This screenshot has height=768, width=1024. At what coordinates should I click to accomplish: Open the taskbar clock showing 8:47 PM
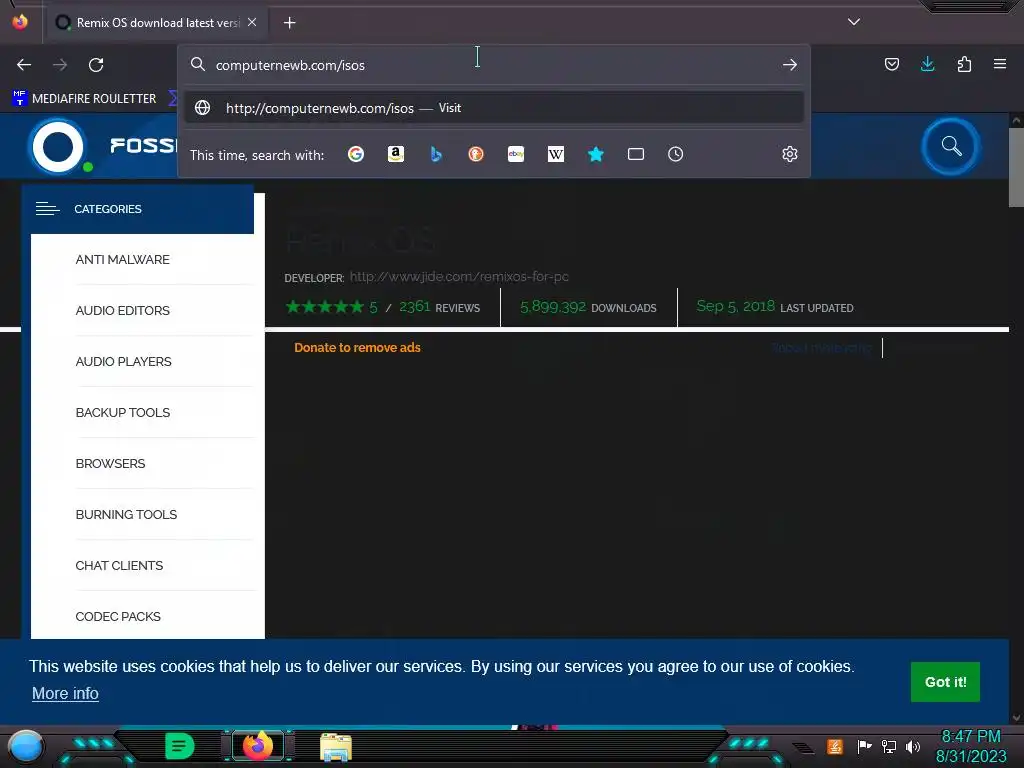click(970, 746)
